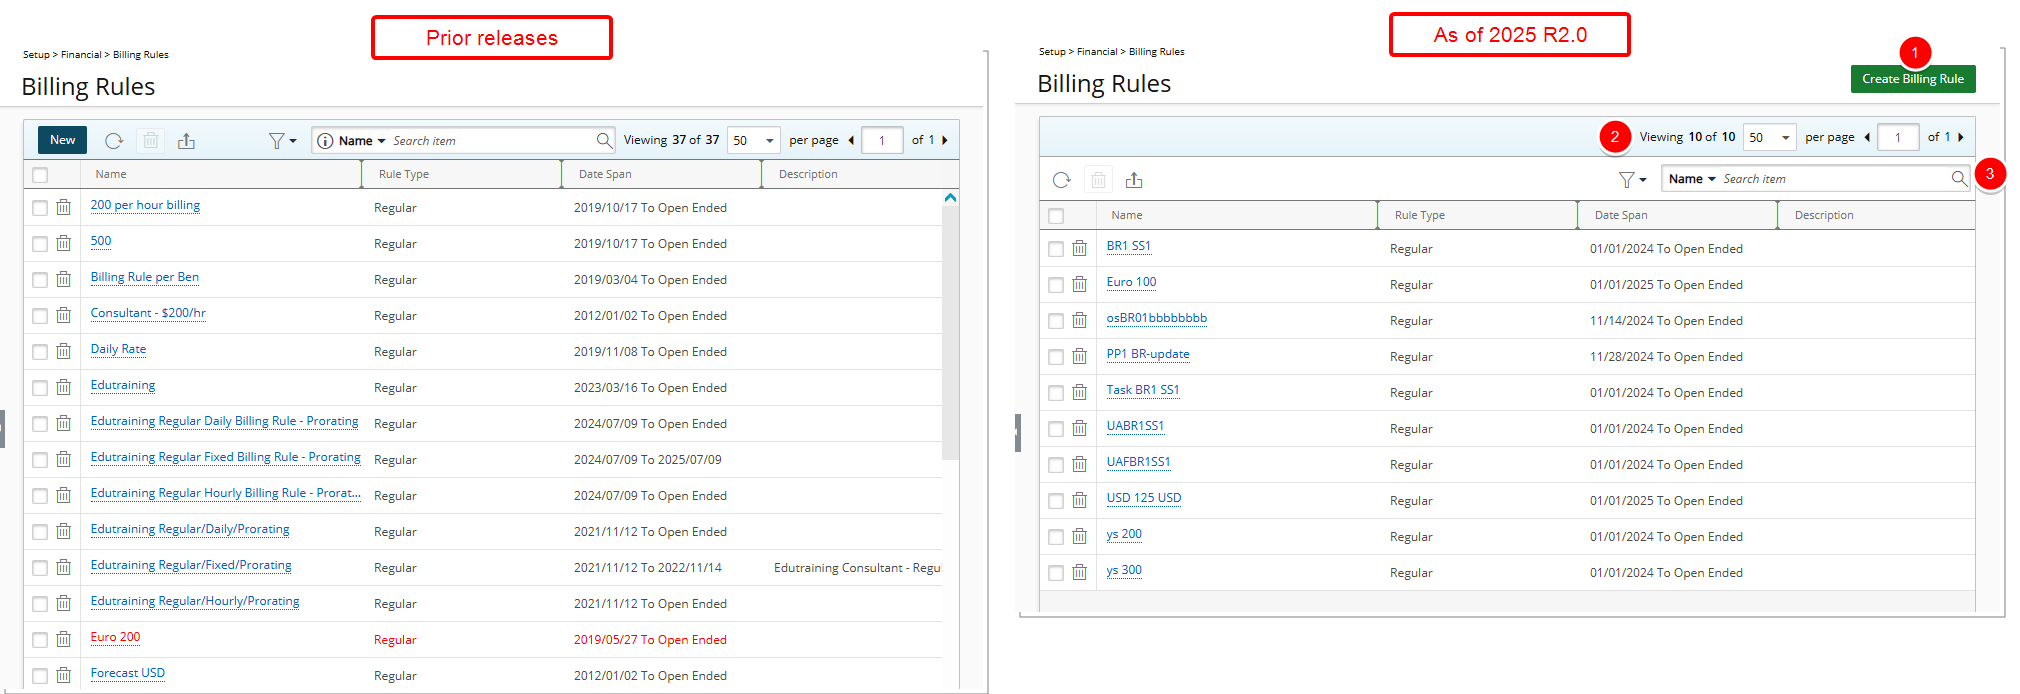Click the delete icon in the prior releases toolbar

[151, 141]
